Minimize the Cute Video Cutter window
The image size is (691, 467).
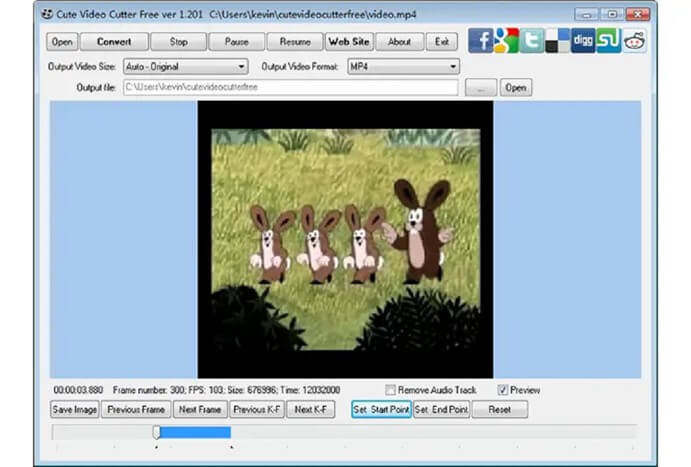pos(587,15)
